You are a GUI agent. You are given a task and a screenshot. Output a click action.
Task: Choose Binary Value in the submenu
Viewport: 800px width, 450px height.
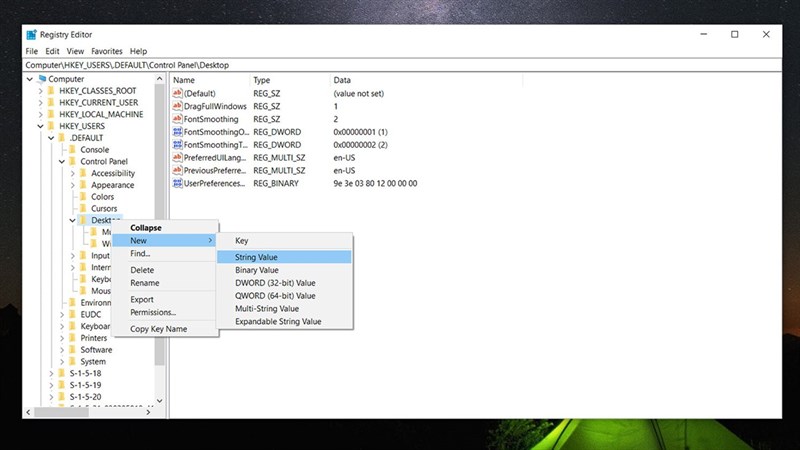coord(284,270)
